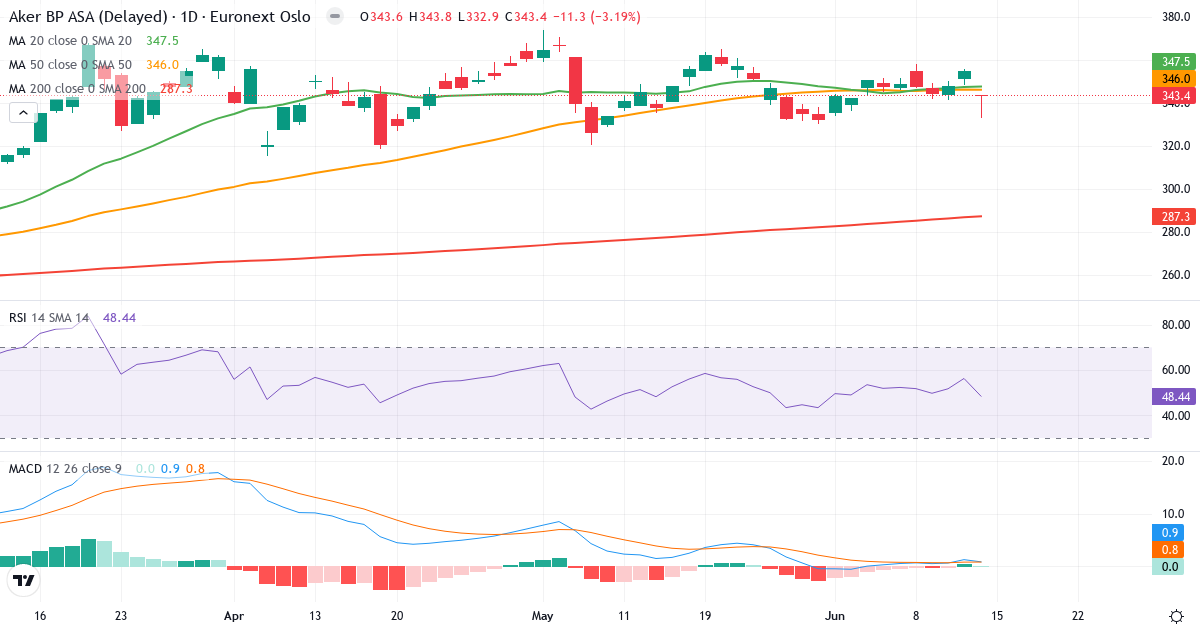The image size is (1200, 630).
Task: Click the market status indicator beside Euronext Oslo
Action: click(335, 17)
